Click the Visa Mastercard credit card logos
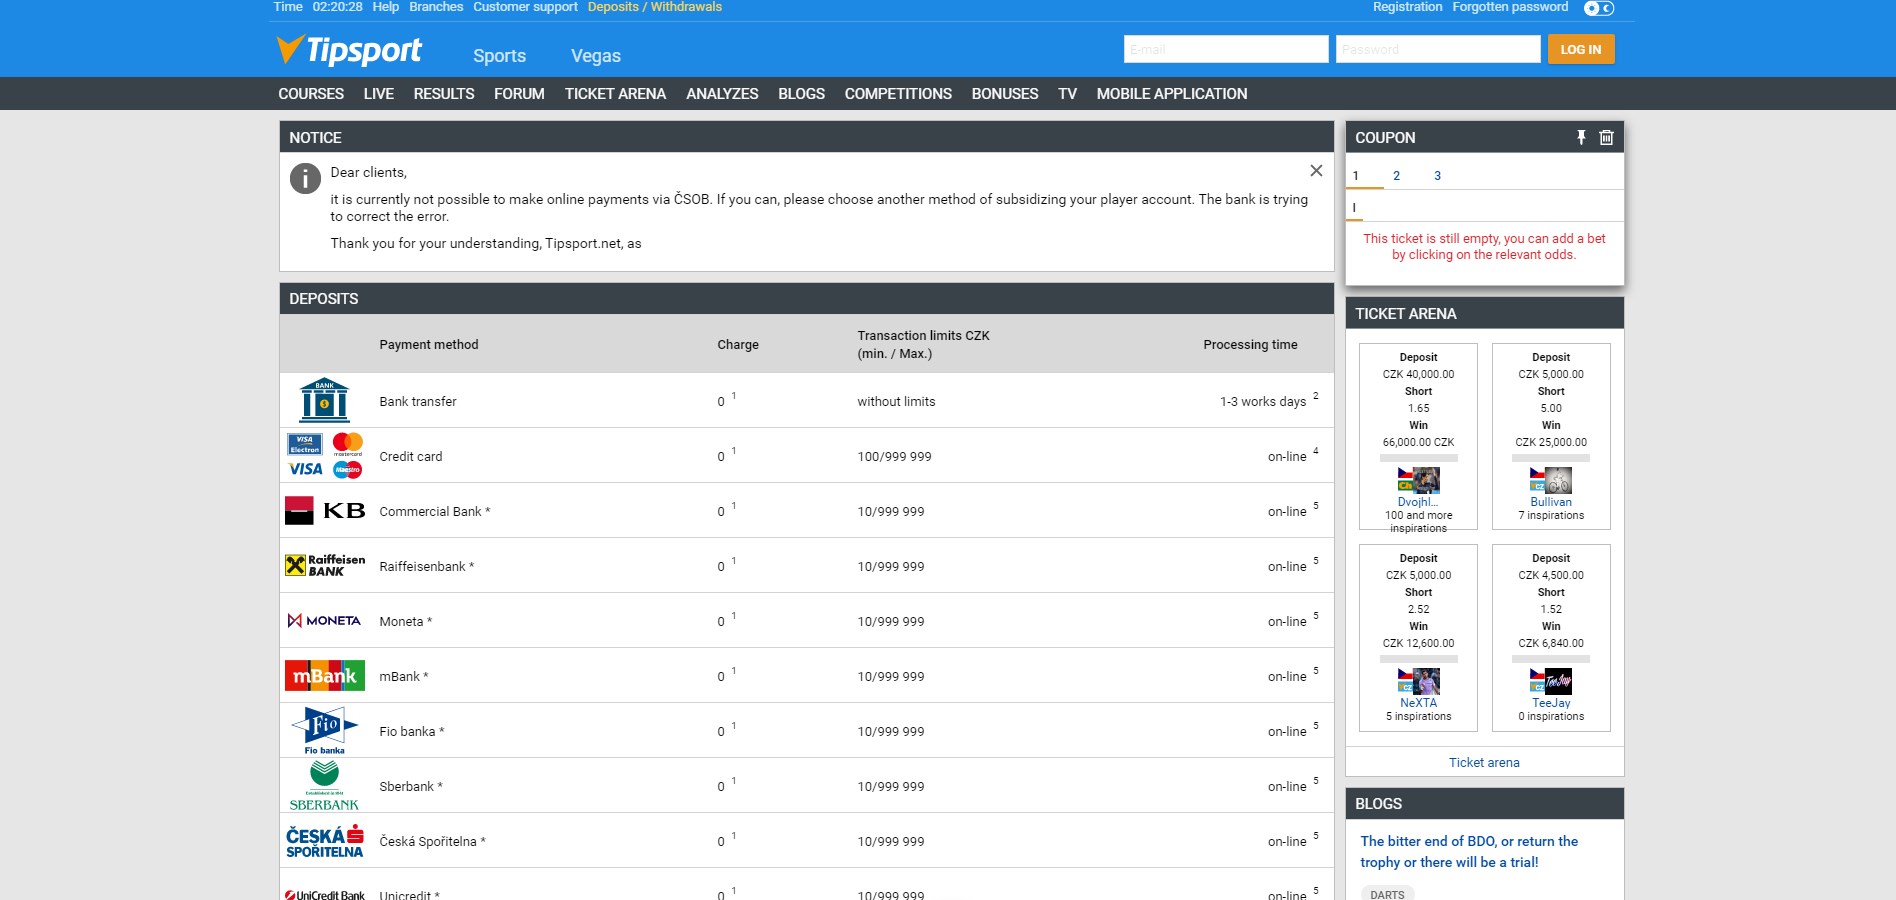 [325, 455]
